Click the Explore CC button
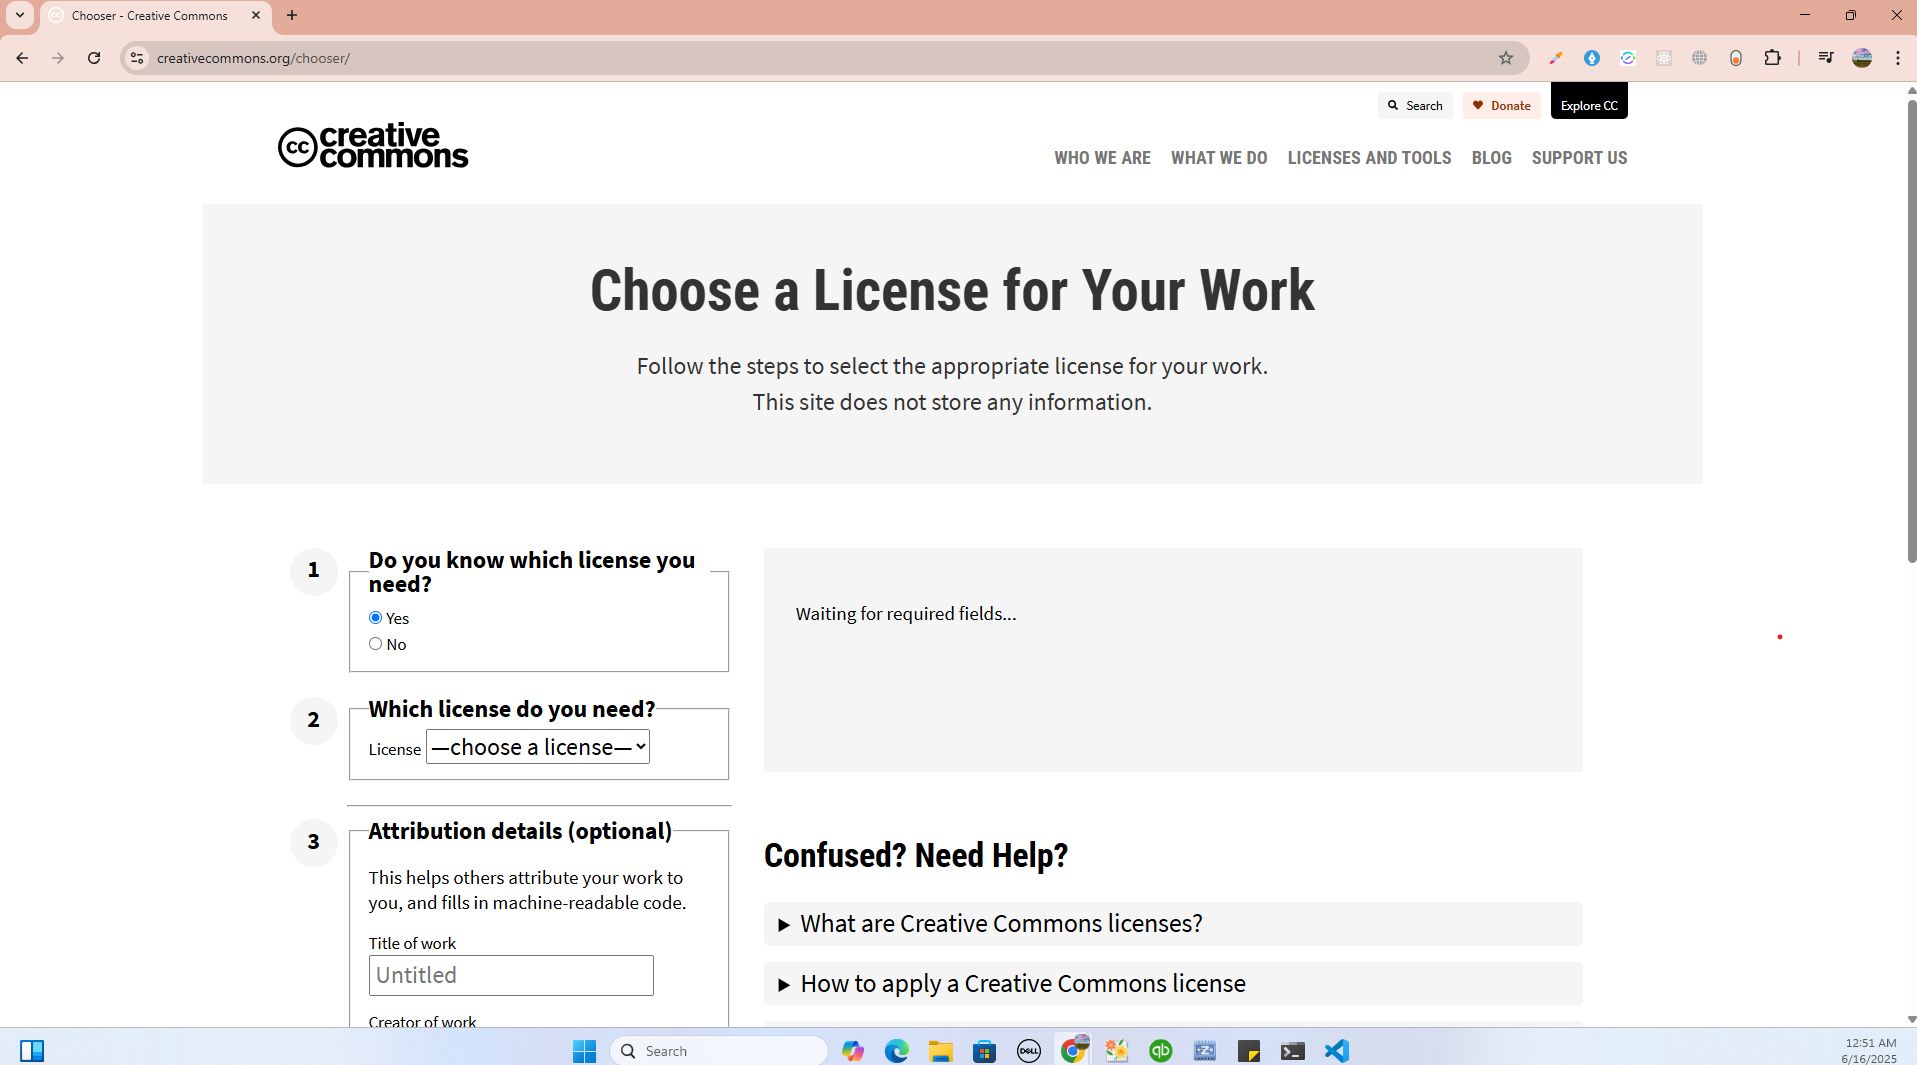The image size is (1917, 1065). click(1588, 102)
